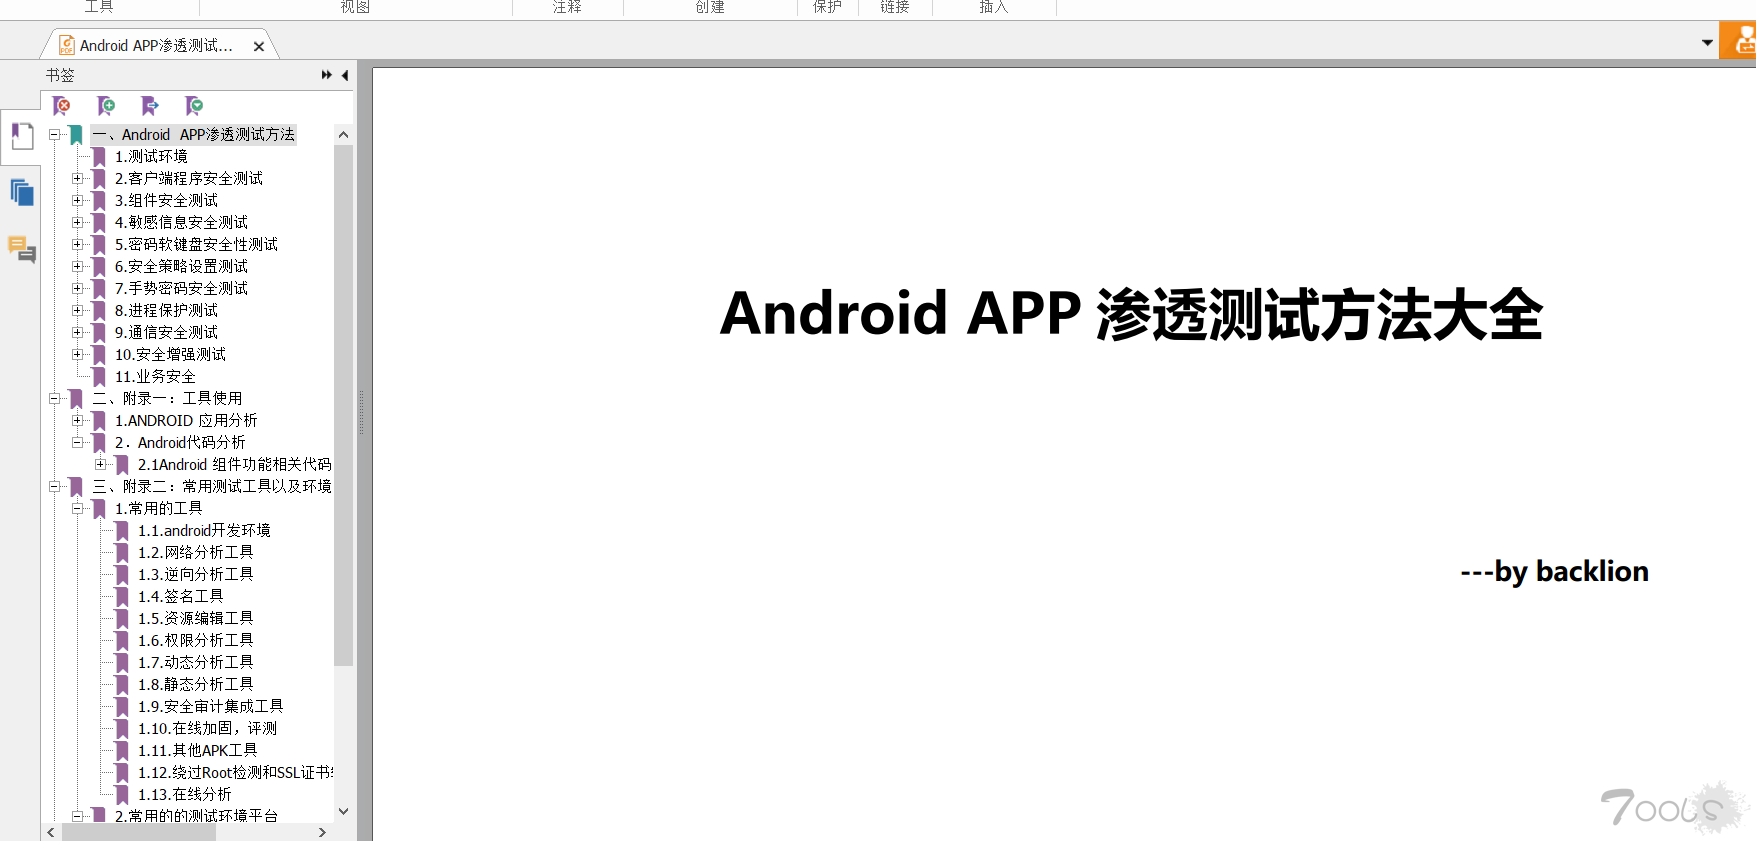Collapse the 2. Android代码分析 node
The height and width of the screenshot is (841, 1756).
click(77, 442)
